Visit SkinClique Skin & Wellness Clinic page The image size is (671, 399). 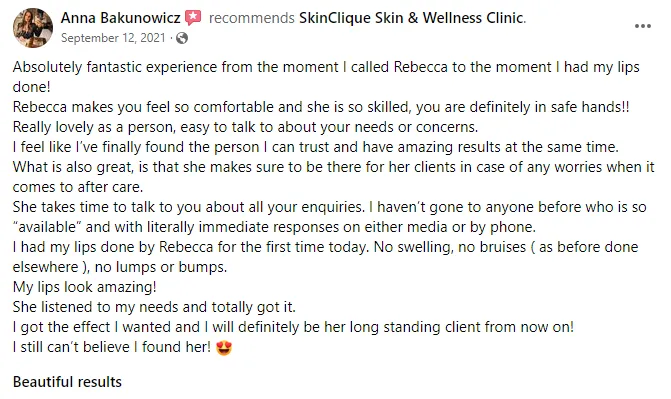412,18
